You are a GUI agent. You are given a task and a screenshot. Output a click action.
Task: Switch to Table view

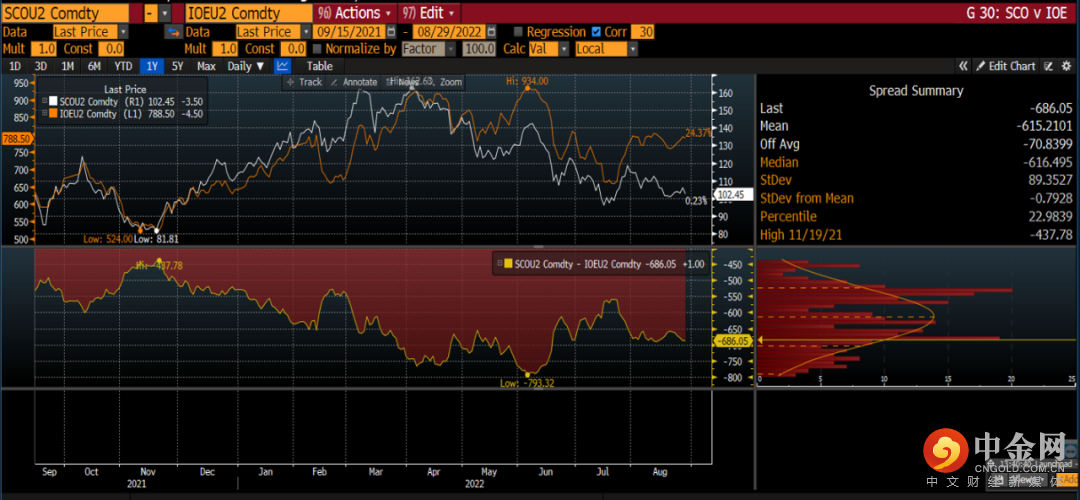coord(319,66)
